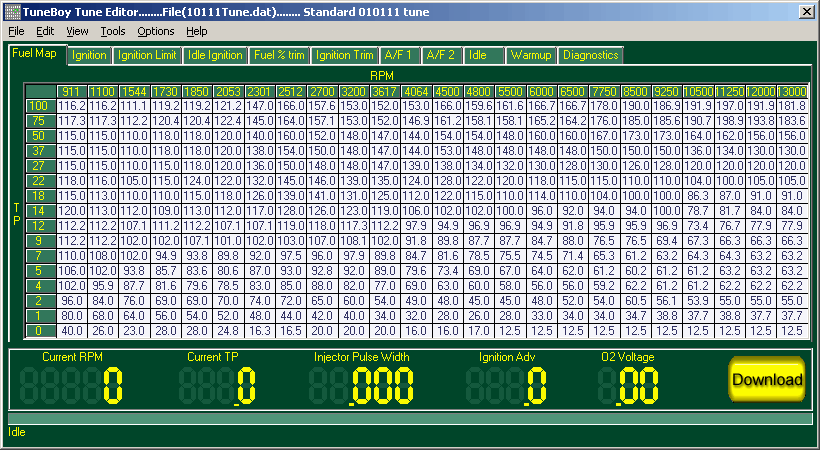Open the Options menu
The width and height of the screenshot is (820, 450).
[156, 31]
